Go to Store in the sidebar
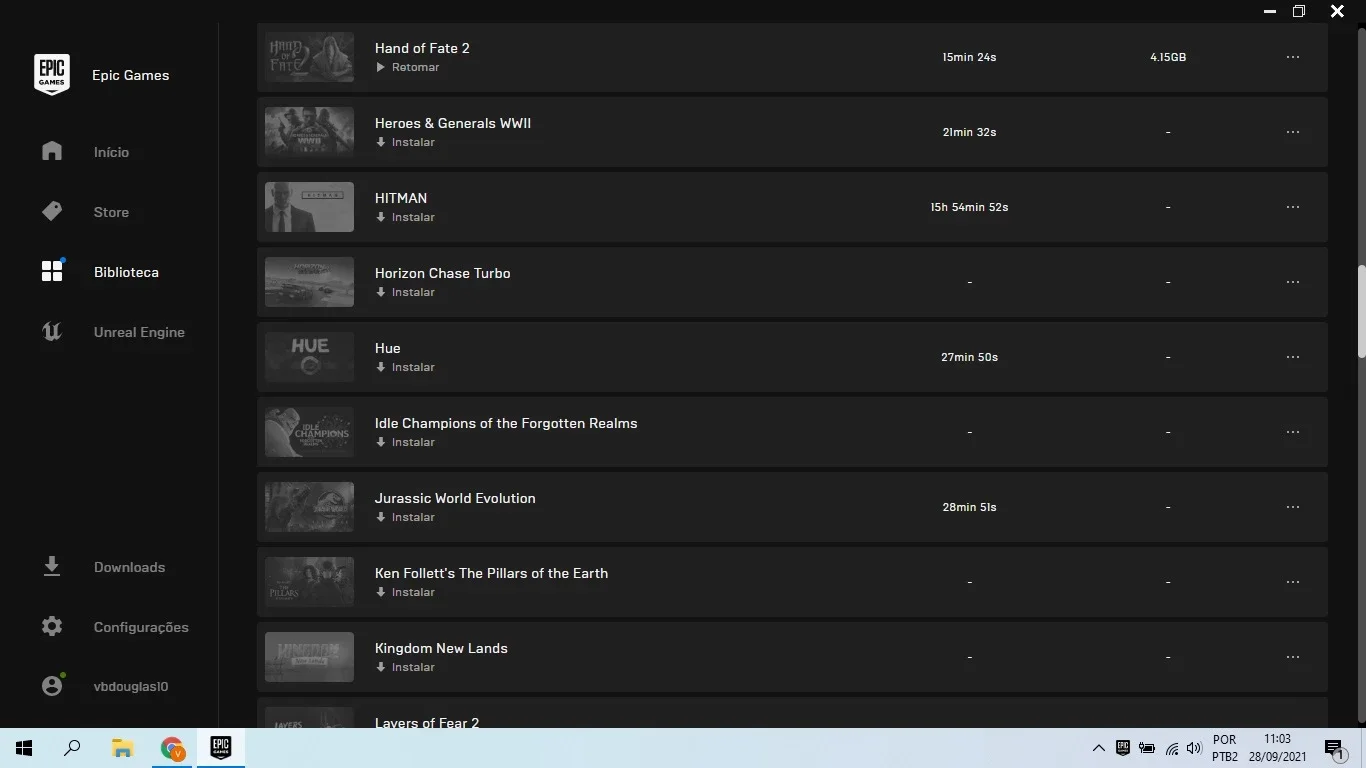1366x768 pixels. (x=111, y=212)
